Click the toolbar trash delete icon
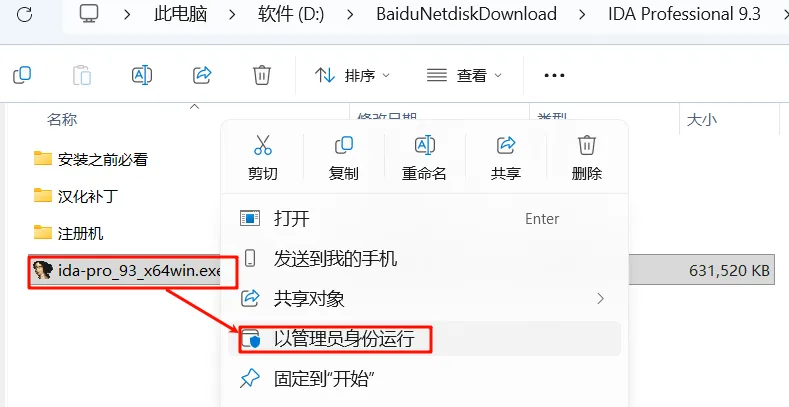 tap(262, 75)
